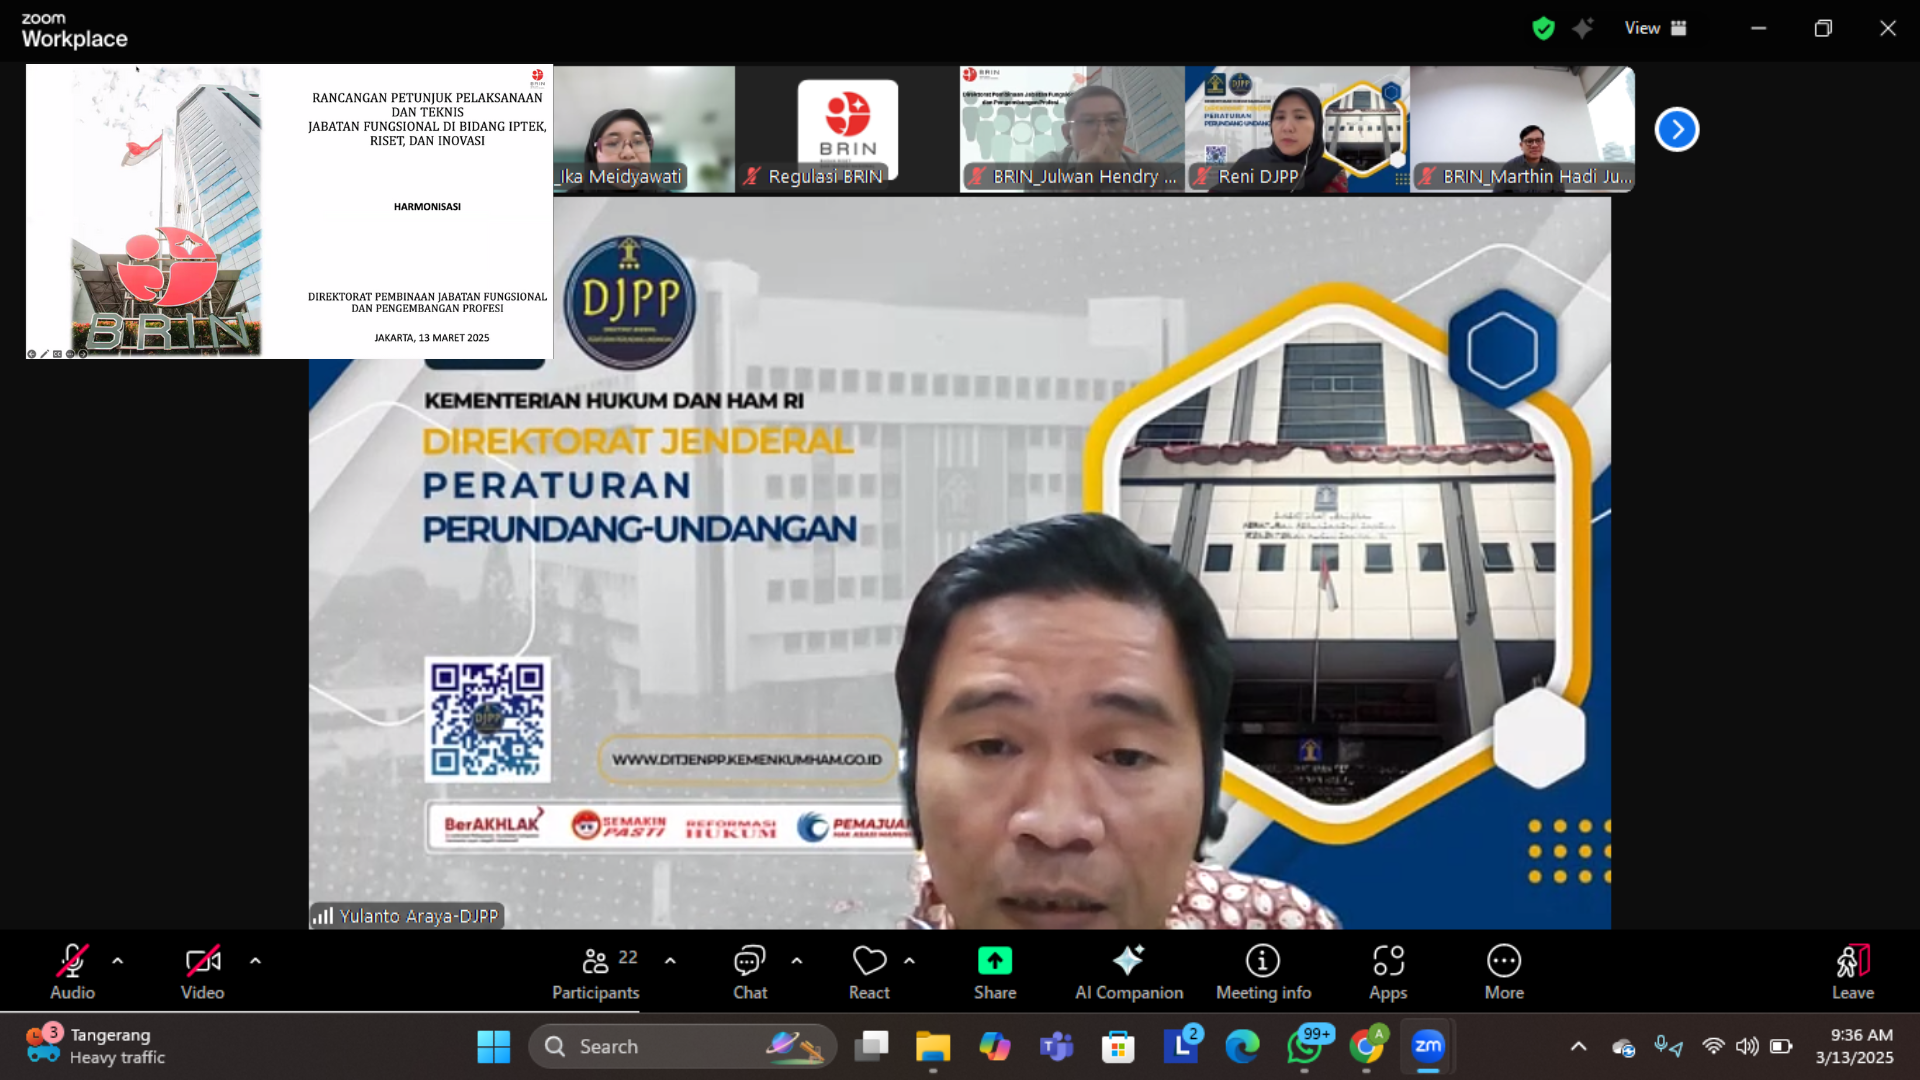
Task: Start camera with Video button
Action: [x=202, y=972]
